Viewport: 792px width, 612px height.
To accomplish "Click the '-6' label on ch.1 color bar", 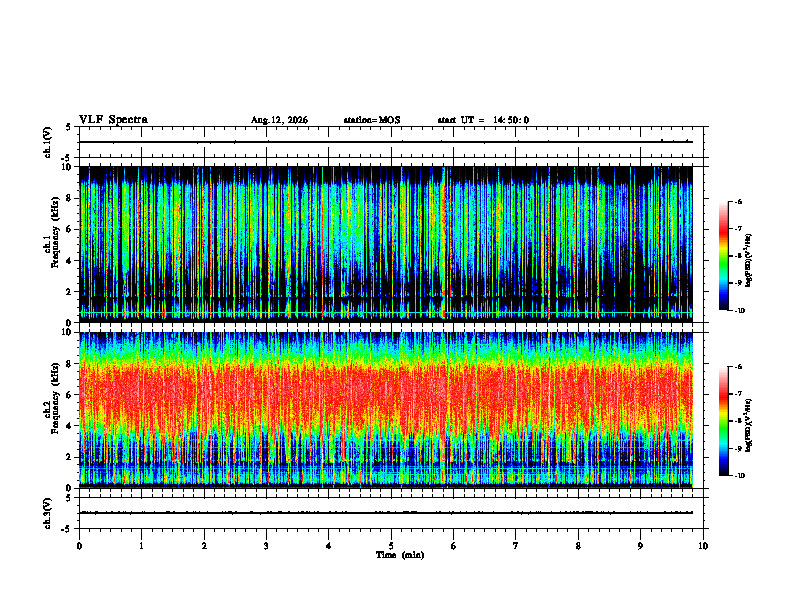I will point(738,202).
